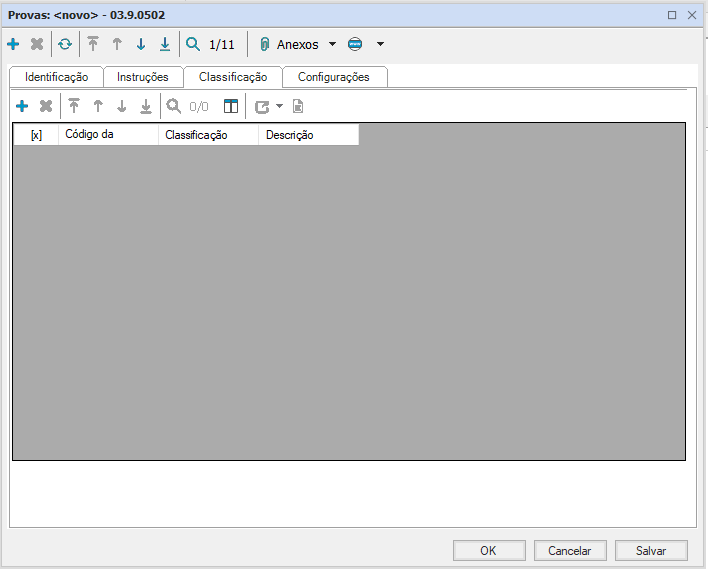The image size is (708, 569).
Task: Jump to last record in the main toolbar
Action: tap(165, 45)
